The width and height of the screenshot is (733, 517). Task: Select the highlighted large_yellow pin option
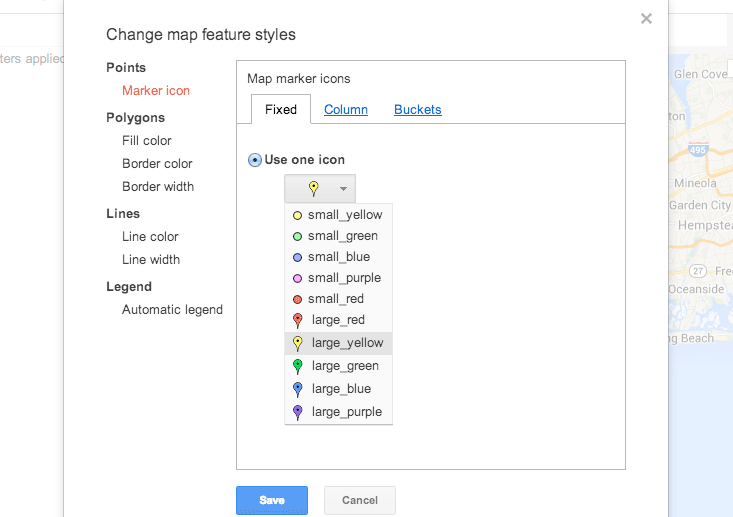pyautogui.click(x=338, y=343)
